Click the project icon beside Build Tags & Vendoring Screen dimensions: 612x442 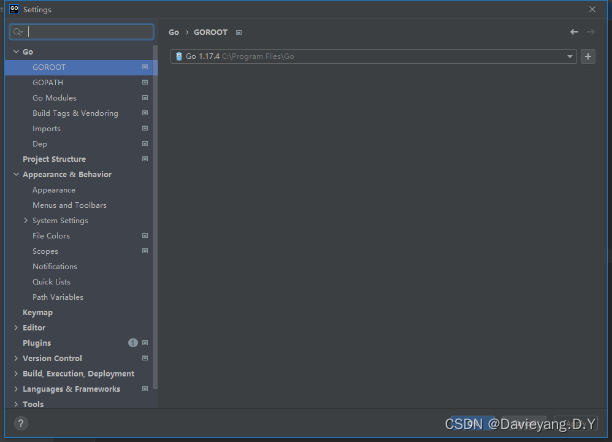(145, 113)
